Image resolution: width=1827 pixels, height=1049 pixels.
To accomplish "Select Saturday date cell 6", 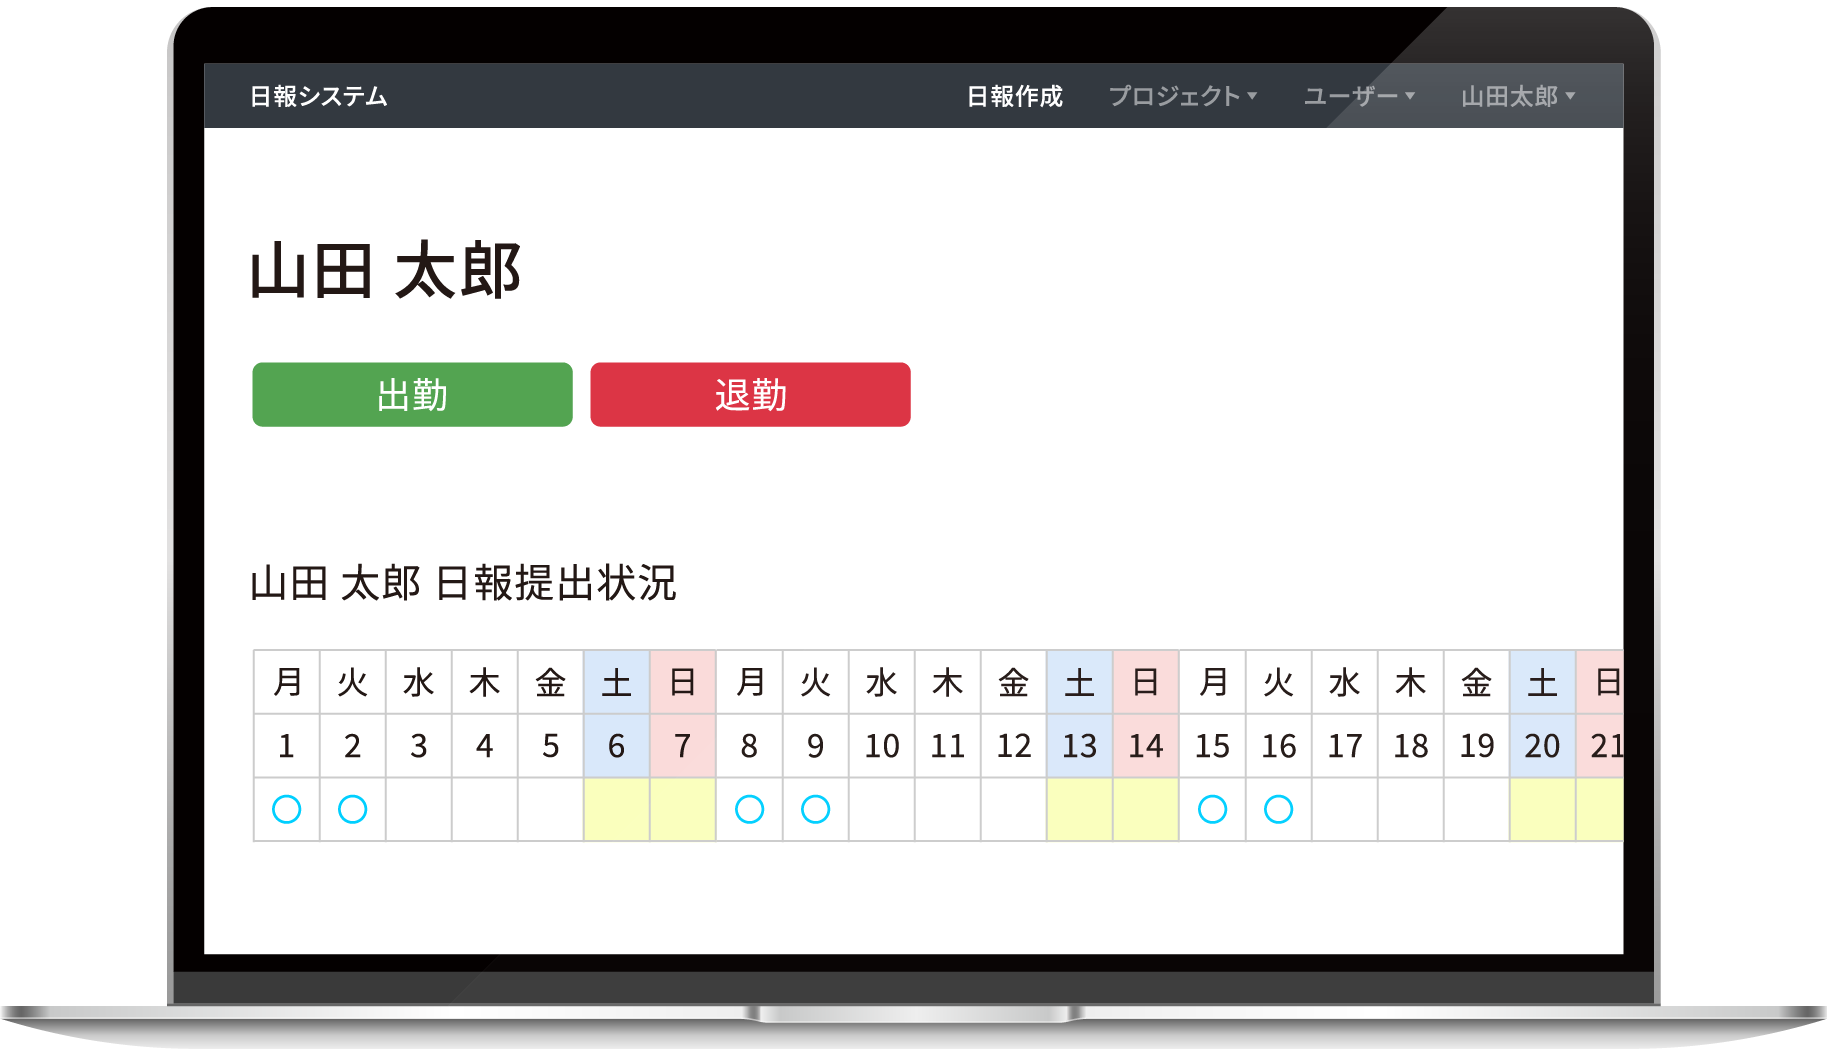I will 617,746.
